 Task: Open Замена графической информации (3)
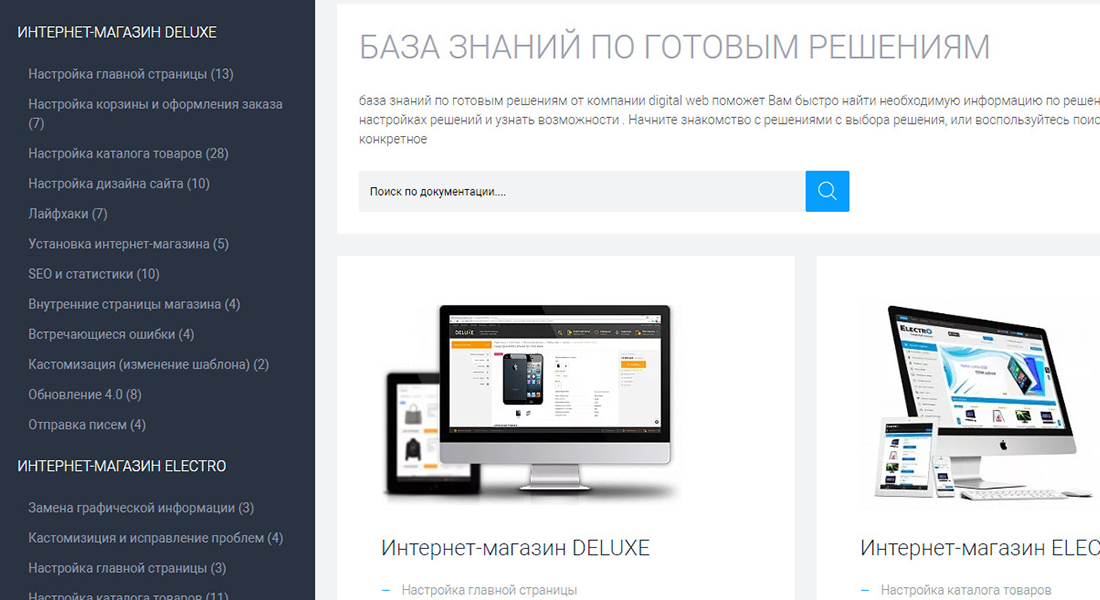141,508
